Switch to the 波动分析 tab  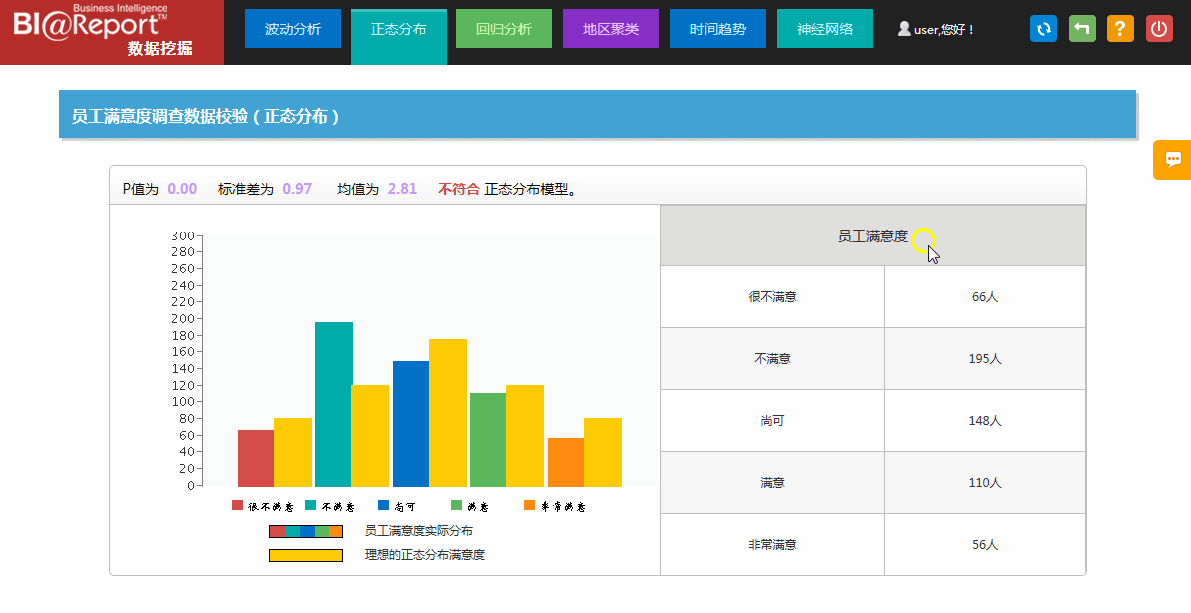coord(292,28)
